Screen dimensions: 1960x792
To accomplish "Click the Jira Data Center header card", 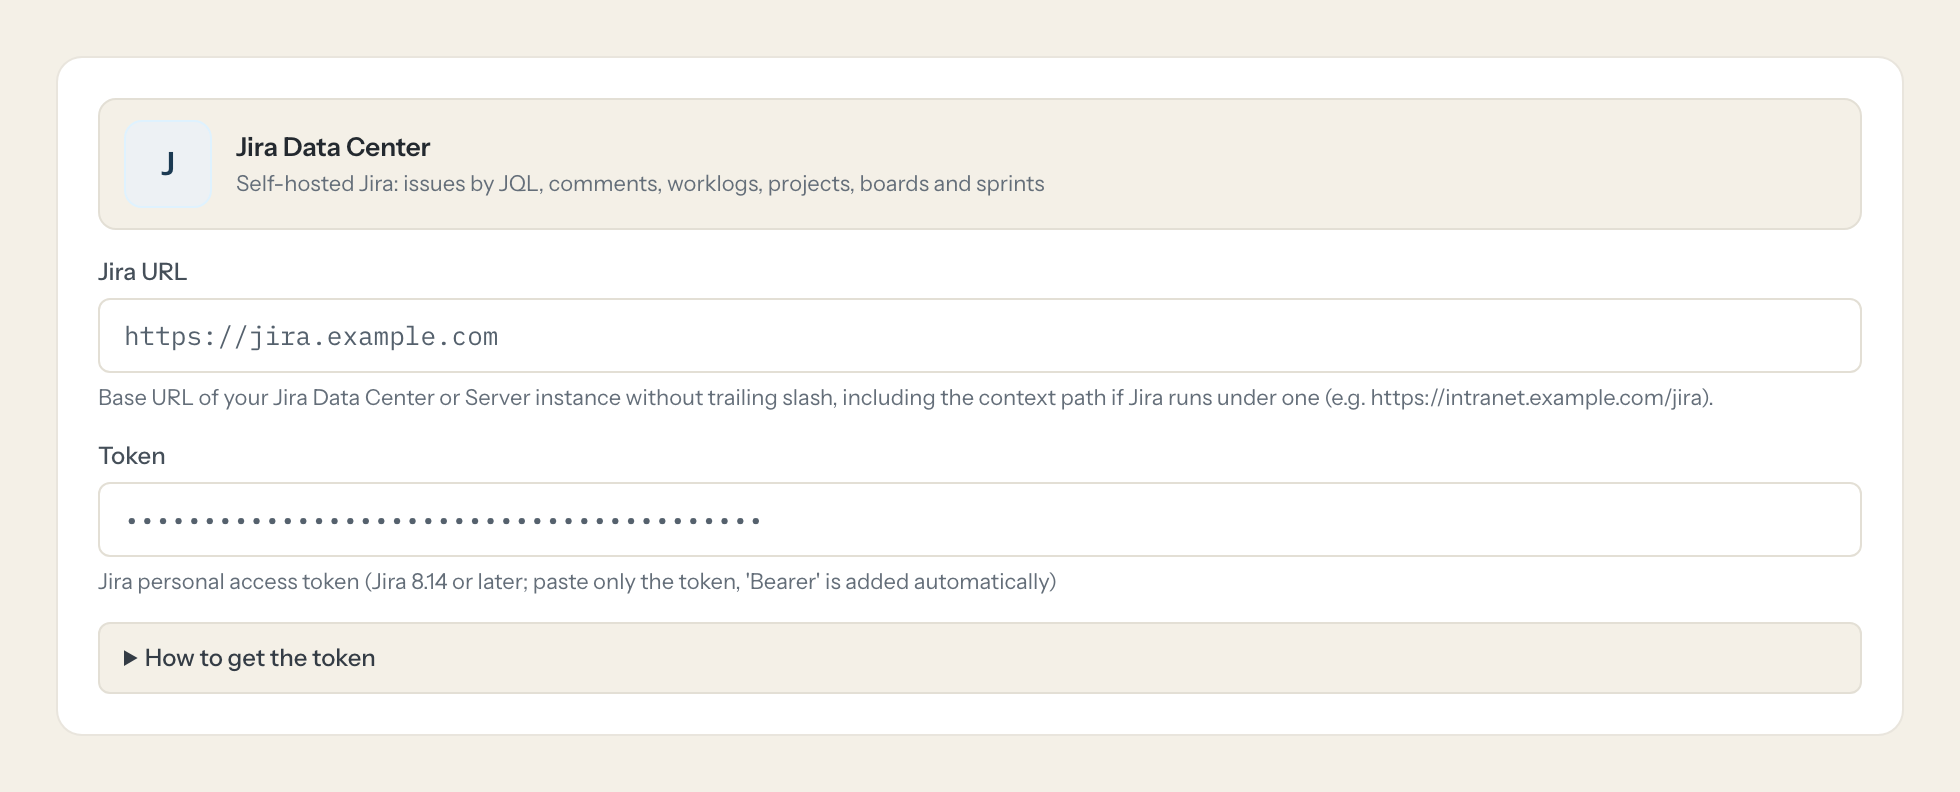I will (979, 164).
